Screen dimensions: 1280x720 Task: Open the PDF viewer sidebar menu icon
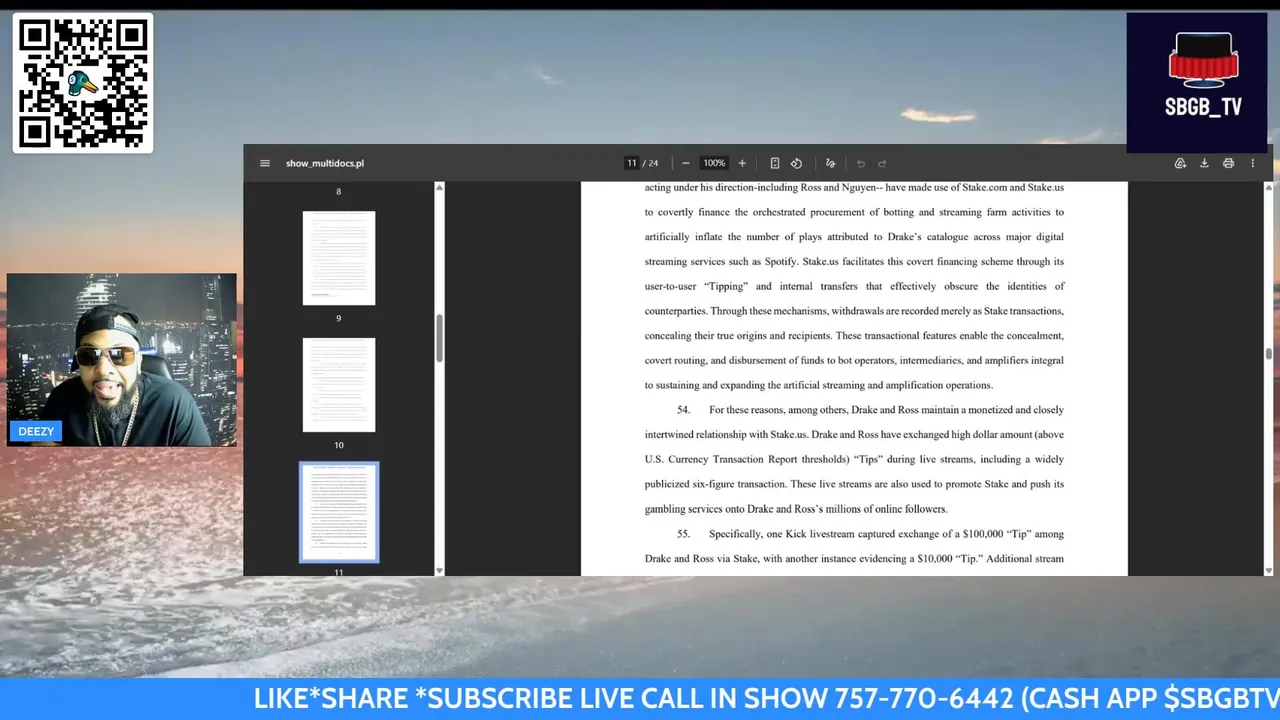pos(265,163)
